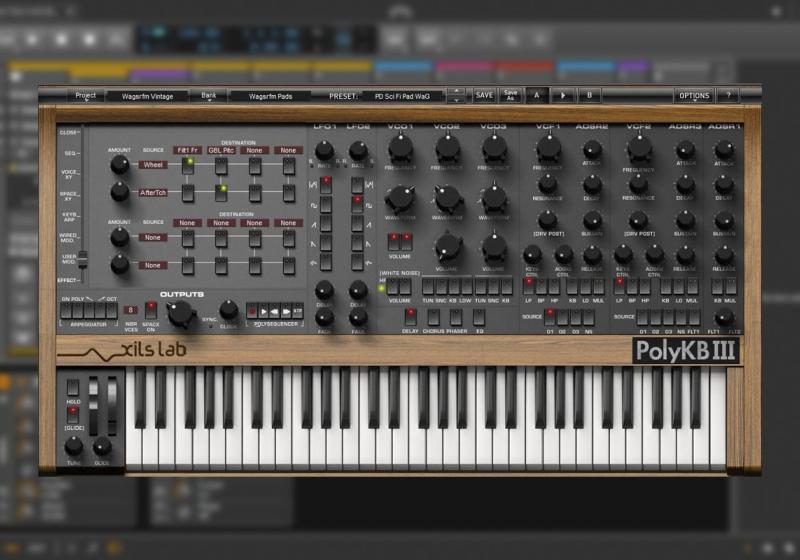This screenshot has width=800, height=560.
Task: Toggle the Space On switch
Action: [151, 310]
